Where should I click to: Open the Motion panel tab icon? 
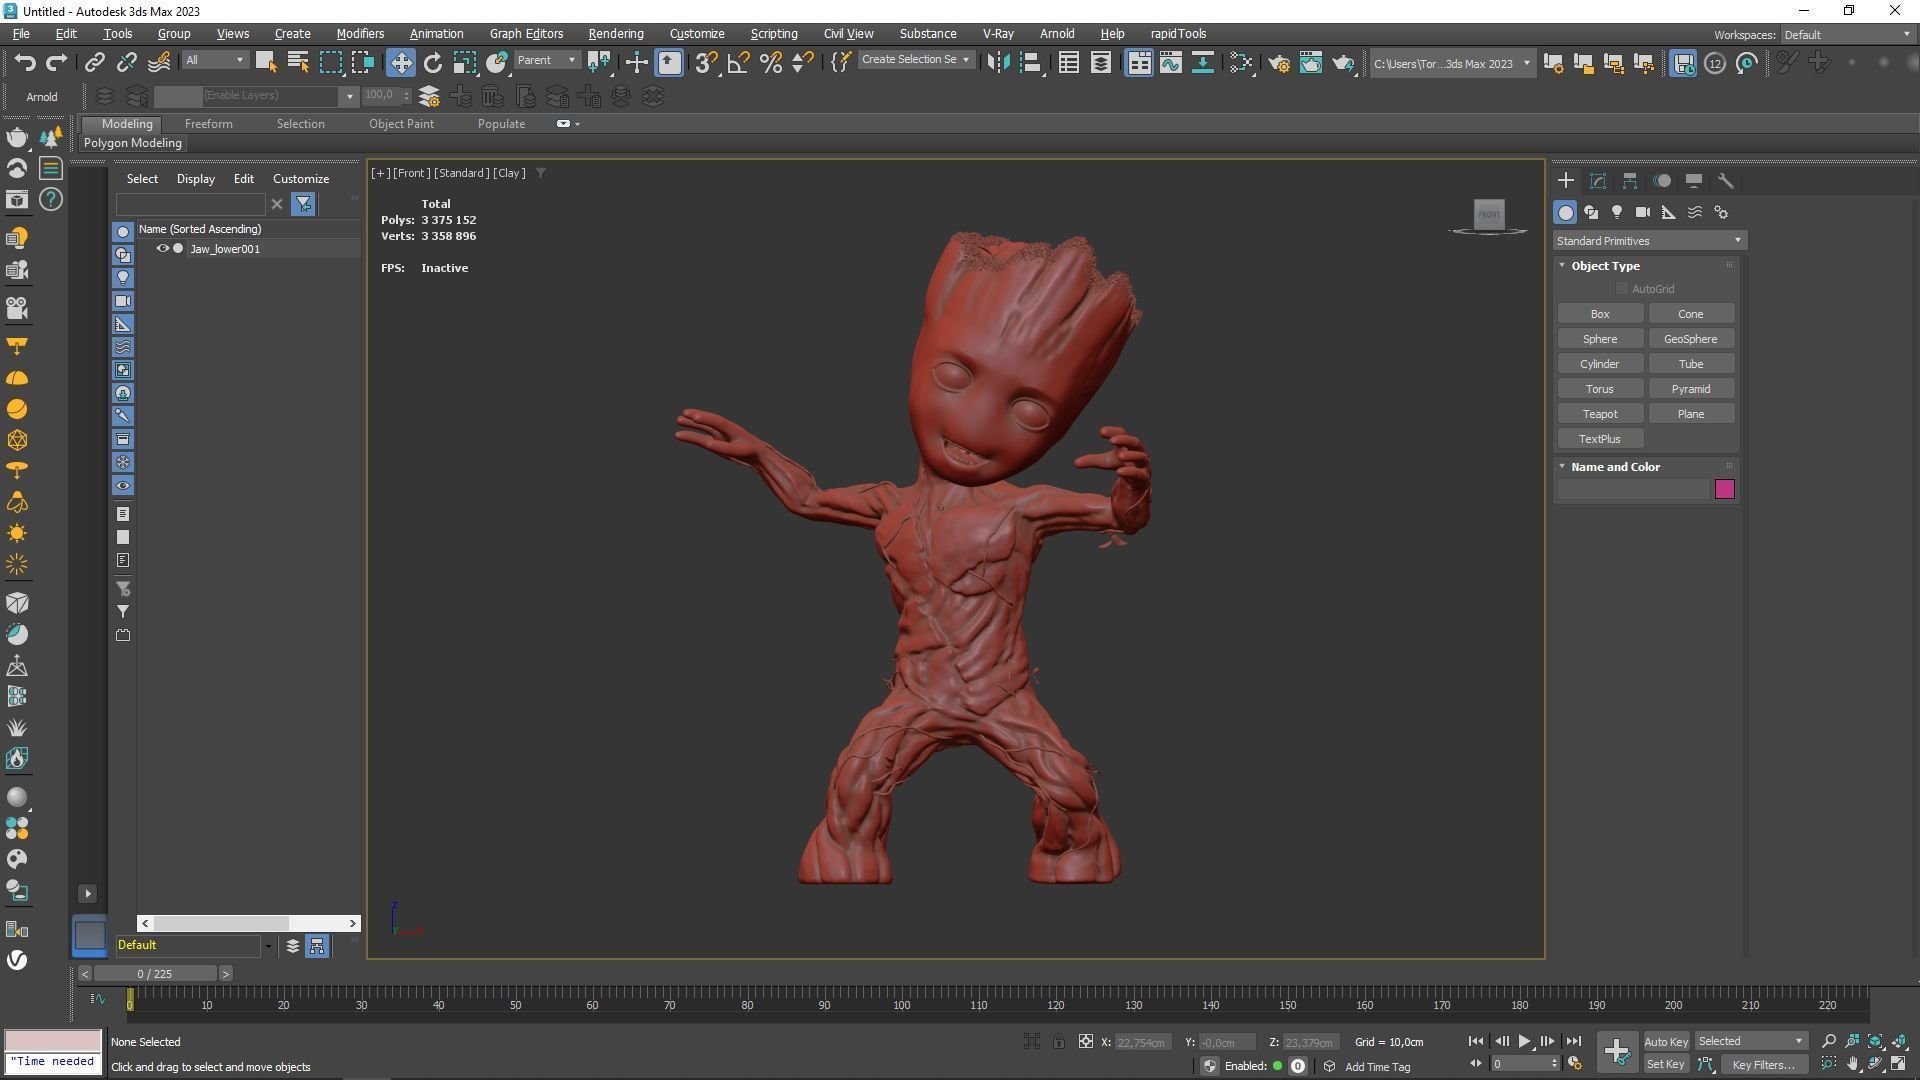point(1662,181)
